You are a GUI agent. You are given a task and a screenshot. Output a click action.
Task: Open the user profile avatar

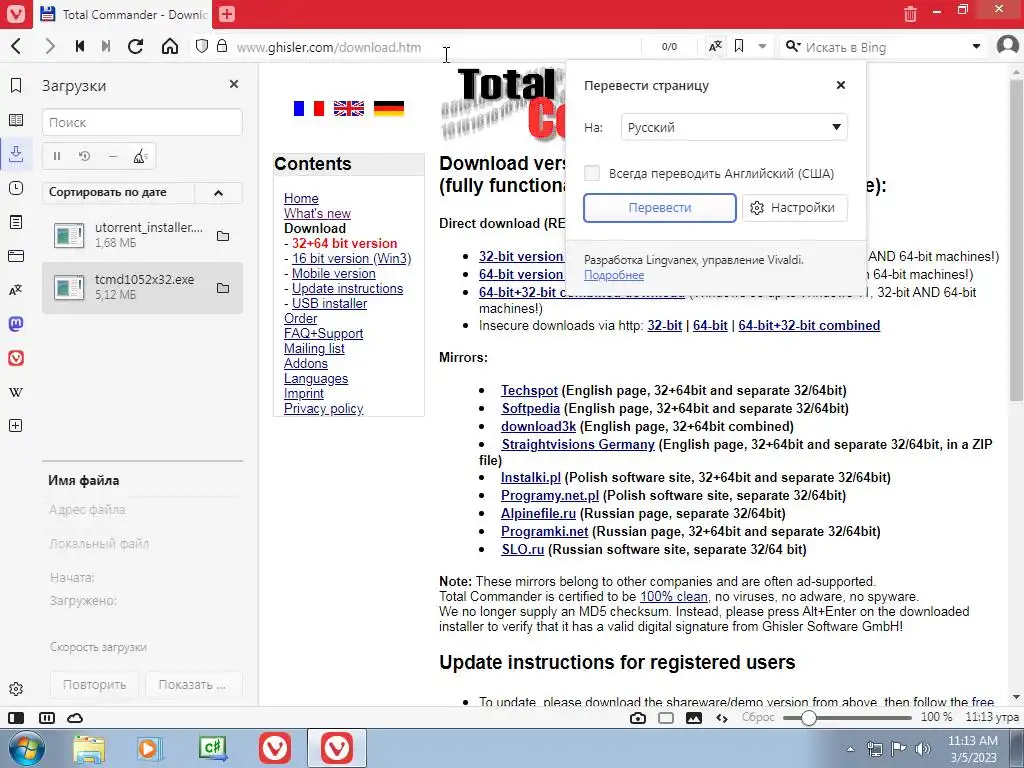pyautogui.click(x=1008, y=46)
